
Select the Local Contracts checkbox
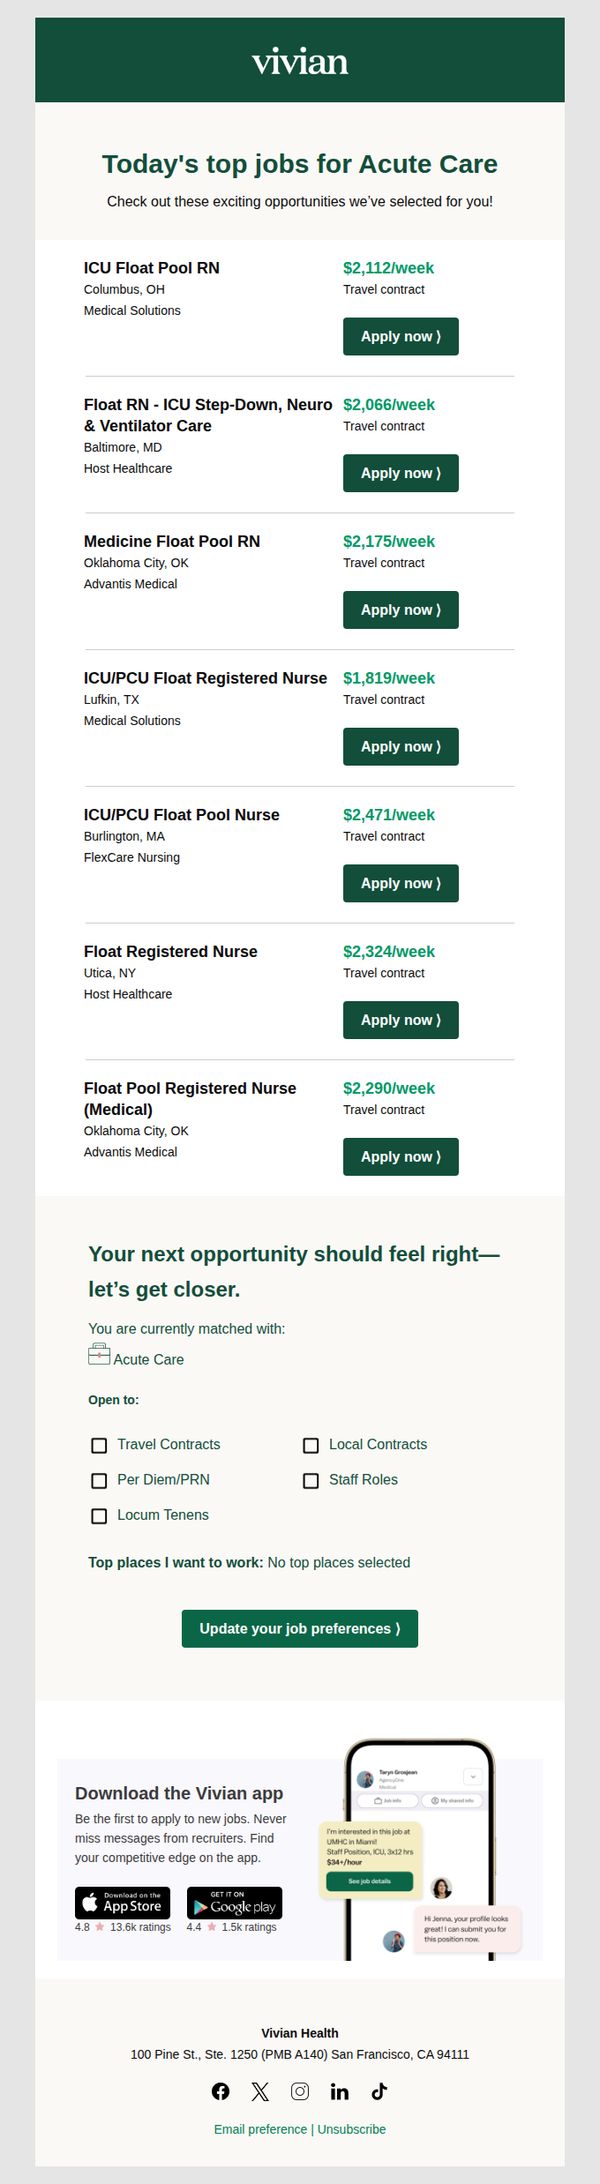311,1445
